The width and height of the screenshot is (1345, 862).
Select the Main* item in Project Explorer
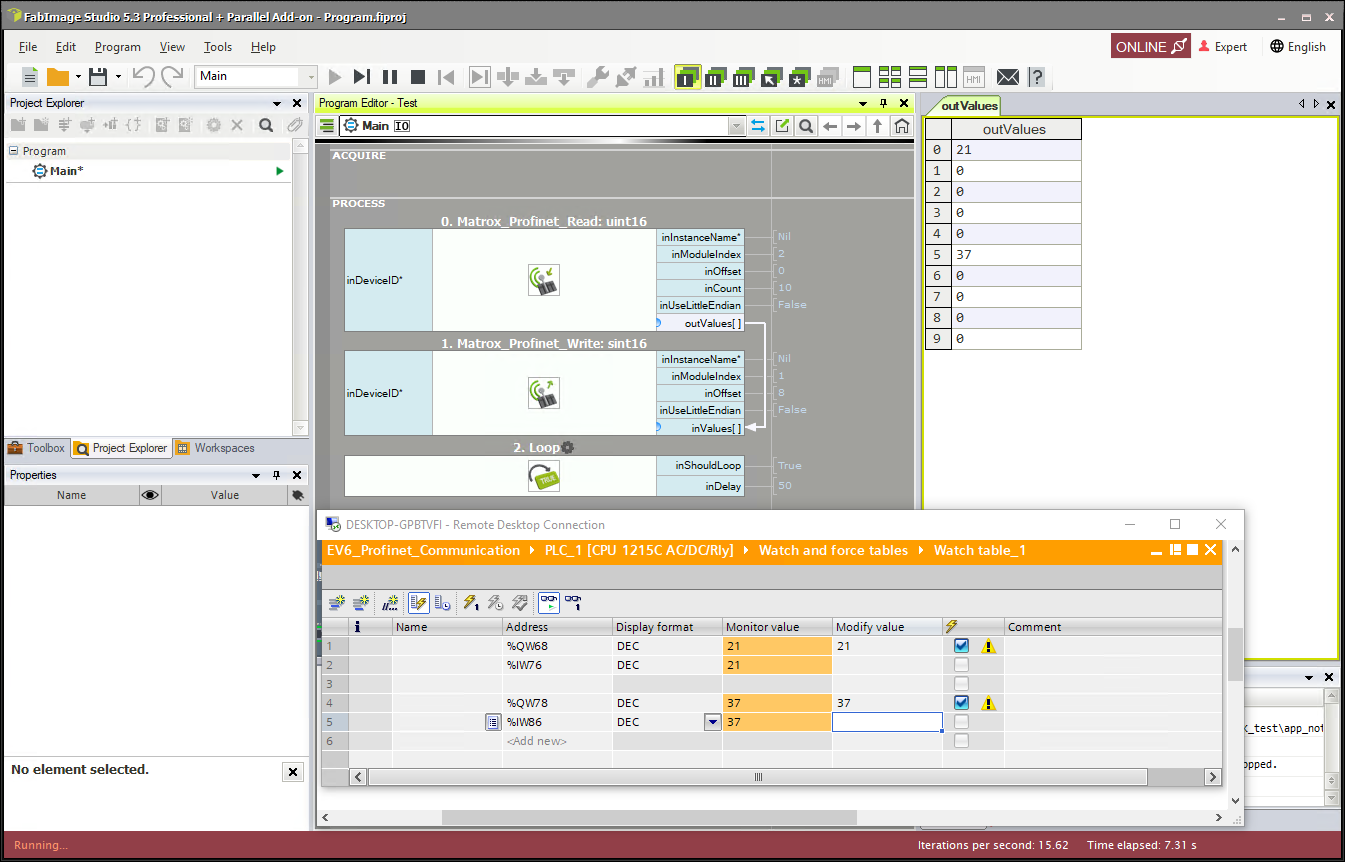coord(67,171)
